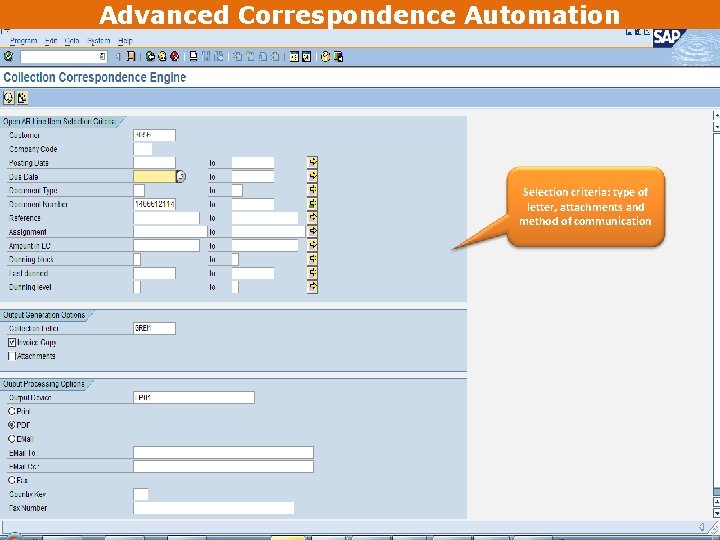The height and width of the screenshot is (540, 720).
Task: Open the Edit menu
Action: [x=51, y=41]
